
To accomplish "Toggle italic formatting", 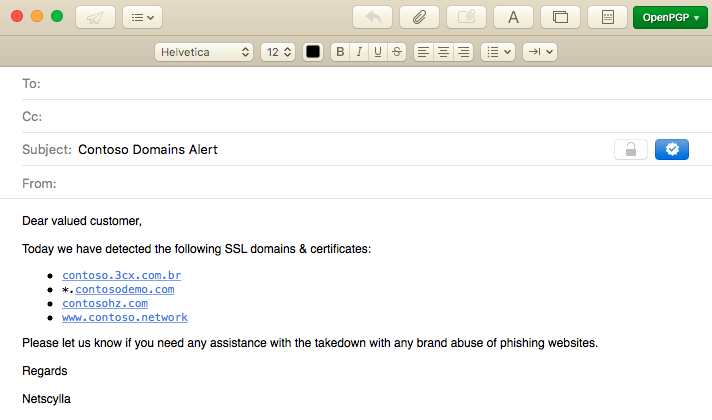I will click(359, 52).
